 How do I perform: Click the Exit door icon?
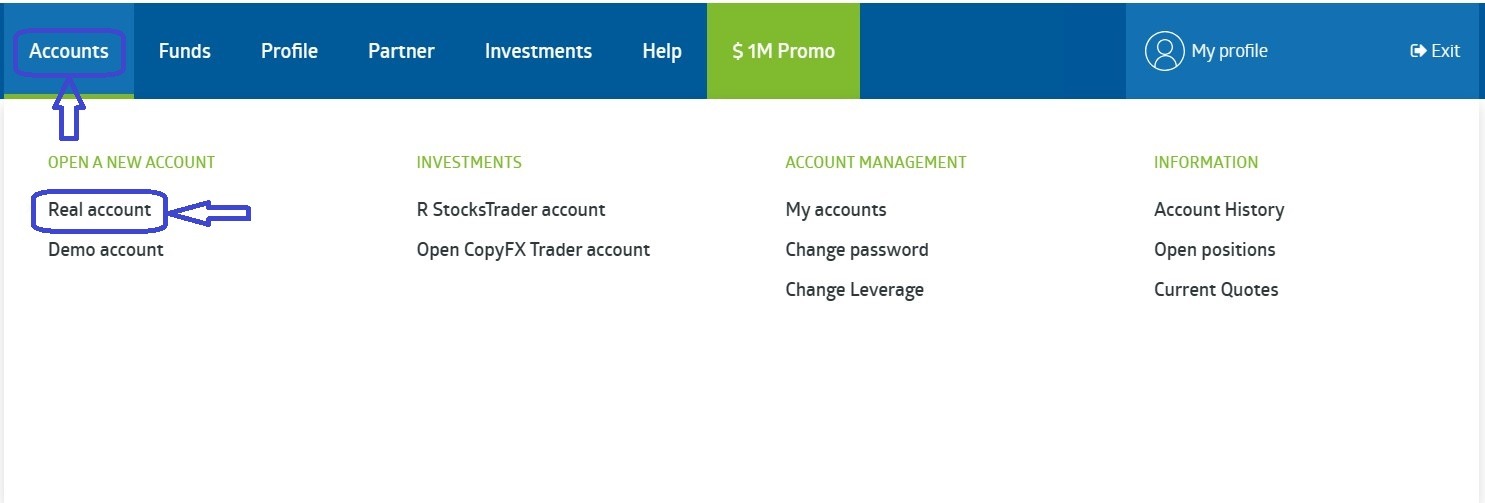[1417, 51]
